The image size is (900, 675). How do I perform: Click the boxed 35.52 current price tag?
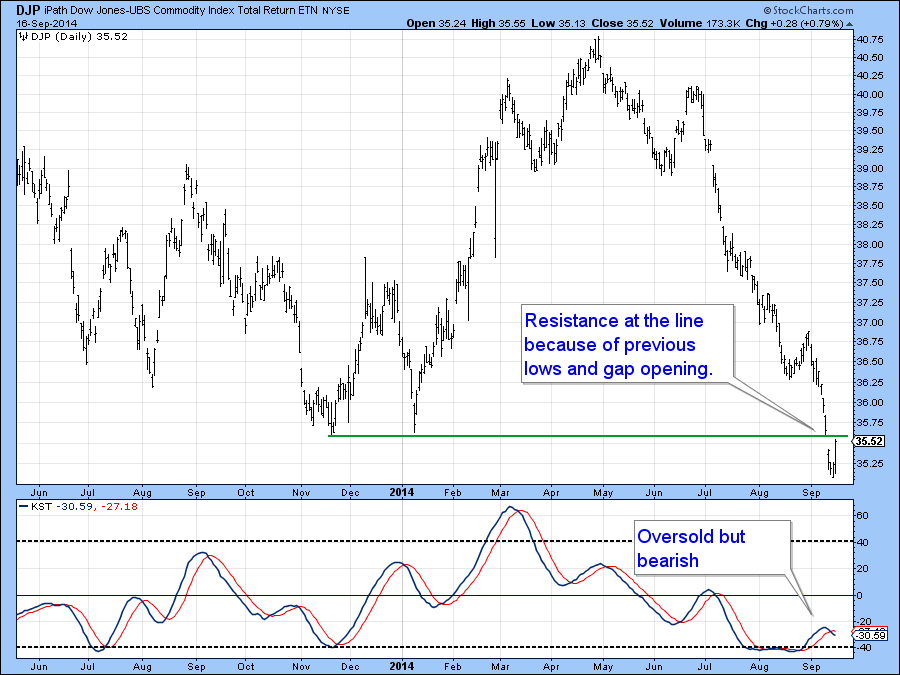(x=868, y=441)
